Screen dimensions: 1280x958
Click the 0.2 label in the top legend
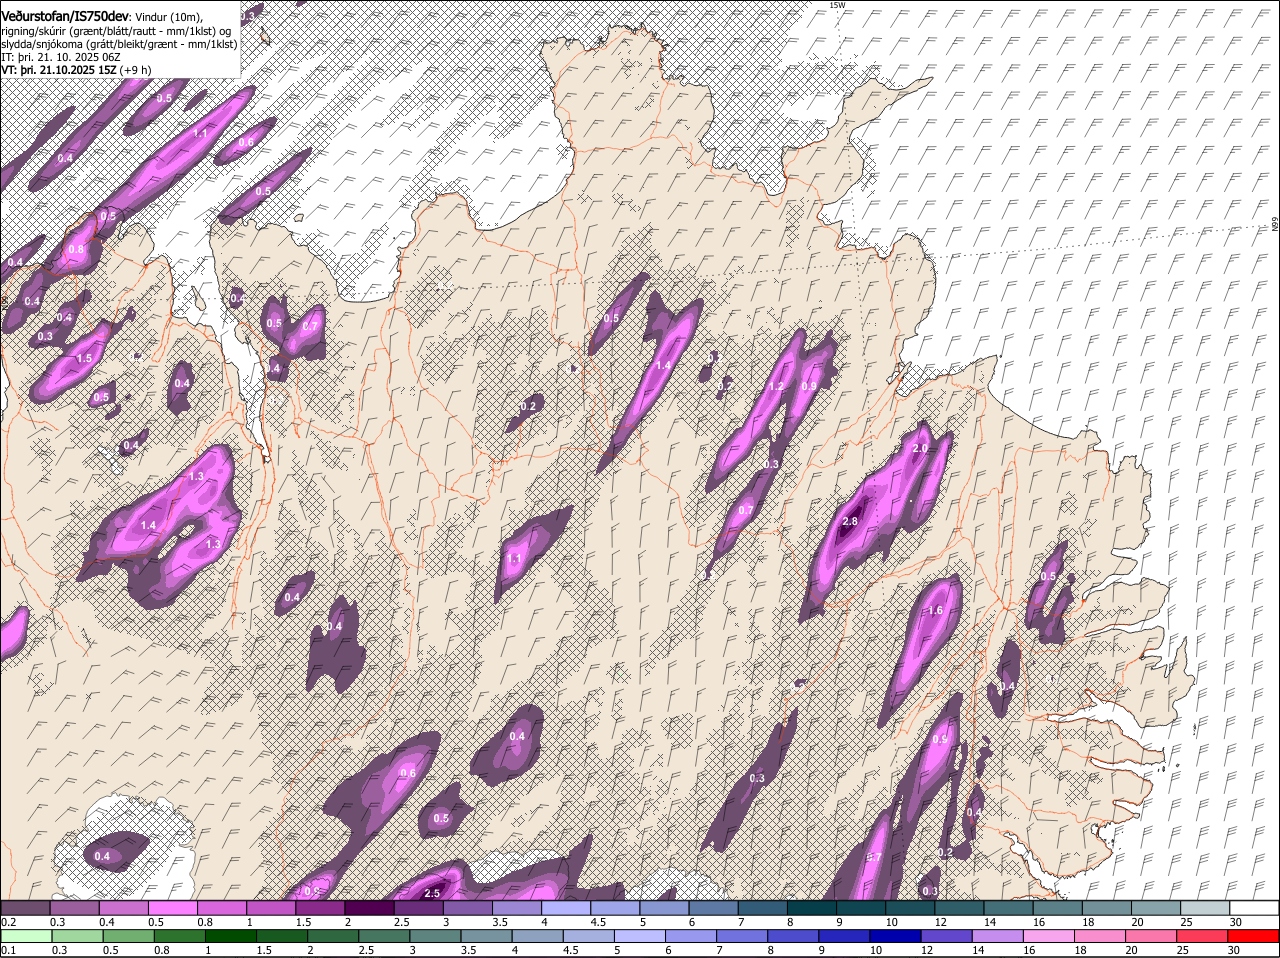coord(8,922)
